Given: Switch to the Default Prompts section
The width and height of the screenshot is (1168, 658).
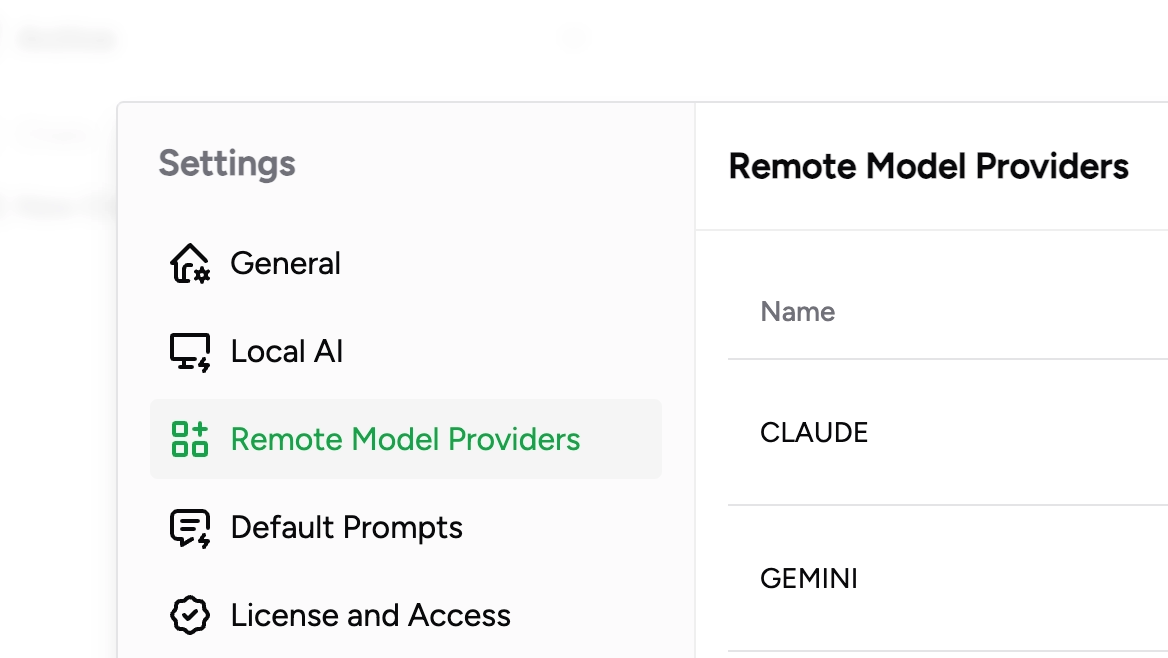Looking at the screenshot, I should 346,527.
